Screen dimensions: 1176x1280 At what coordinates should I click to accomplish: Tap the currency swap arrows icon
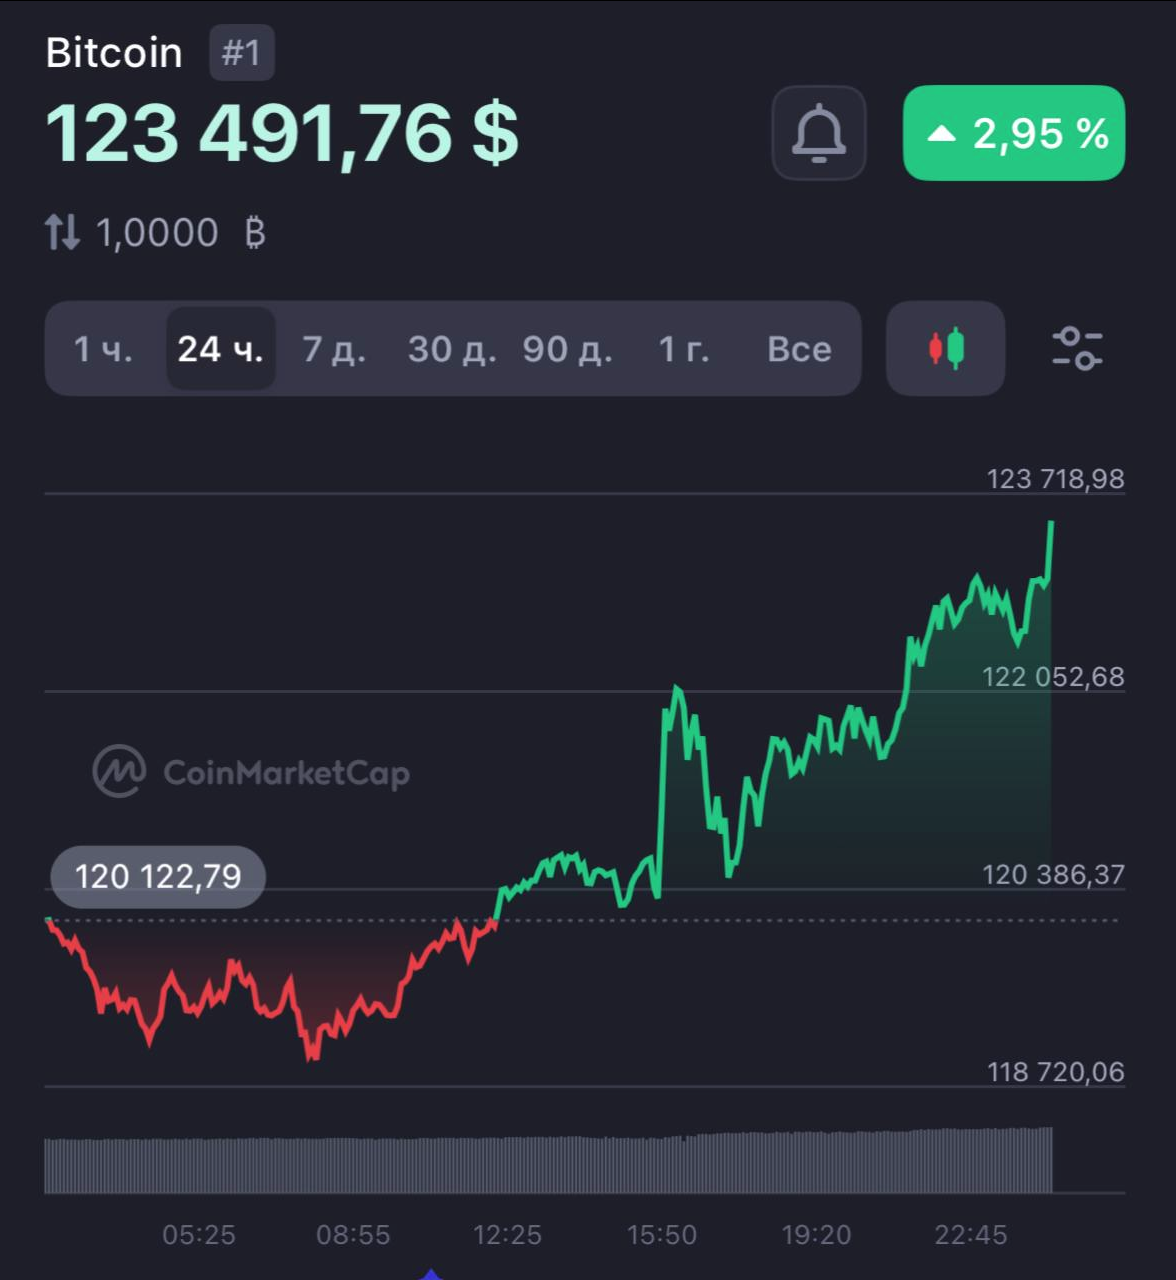click(62, 233)
